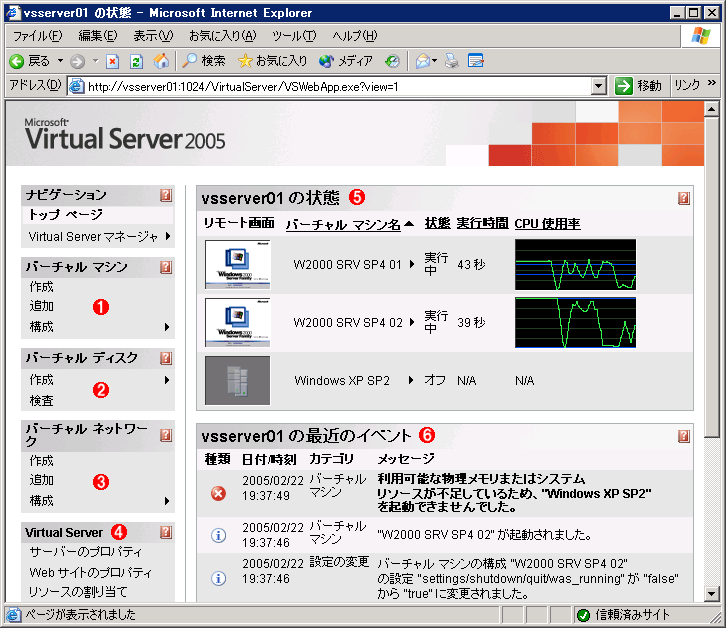Open Windows XP SP2 powered-off thumbnail

click(x=238, y=380)
